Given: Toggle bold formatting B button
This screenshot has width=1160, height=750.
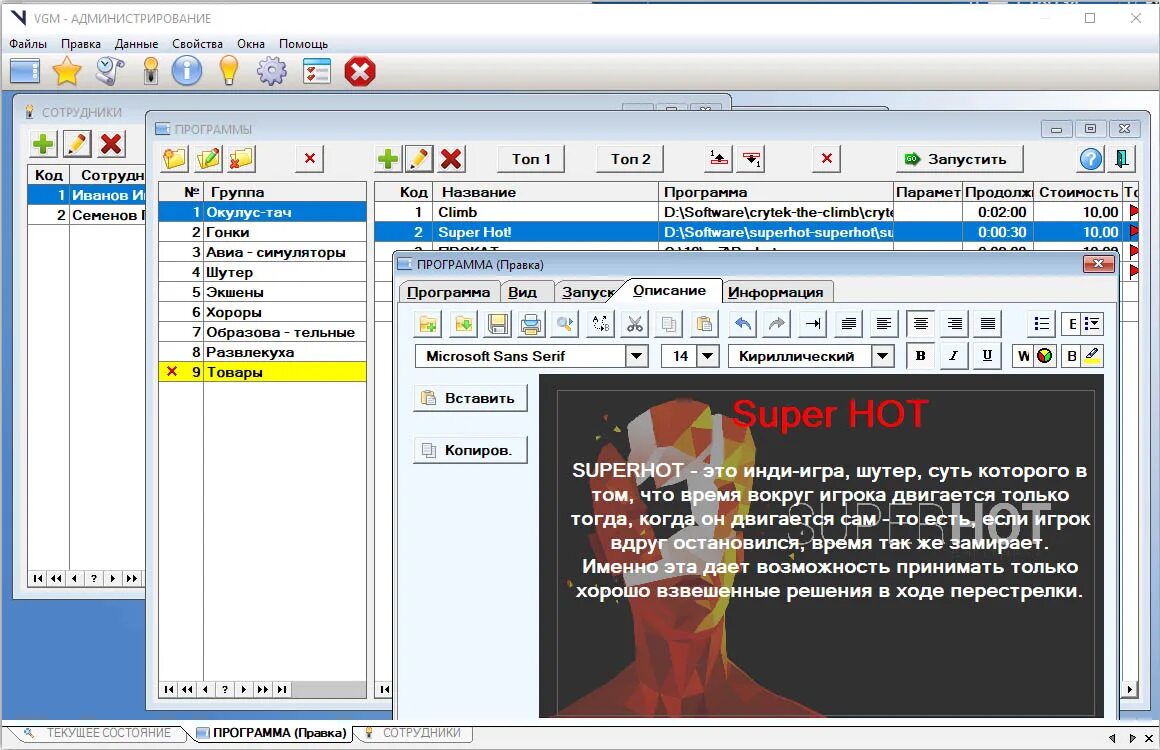Looking at the screenshot, I should [x=920, y=356].
